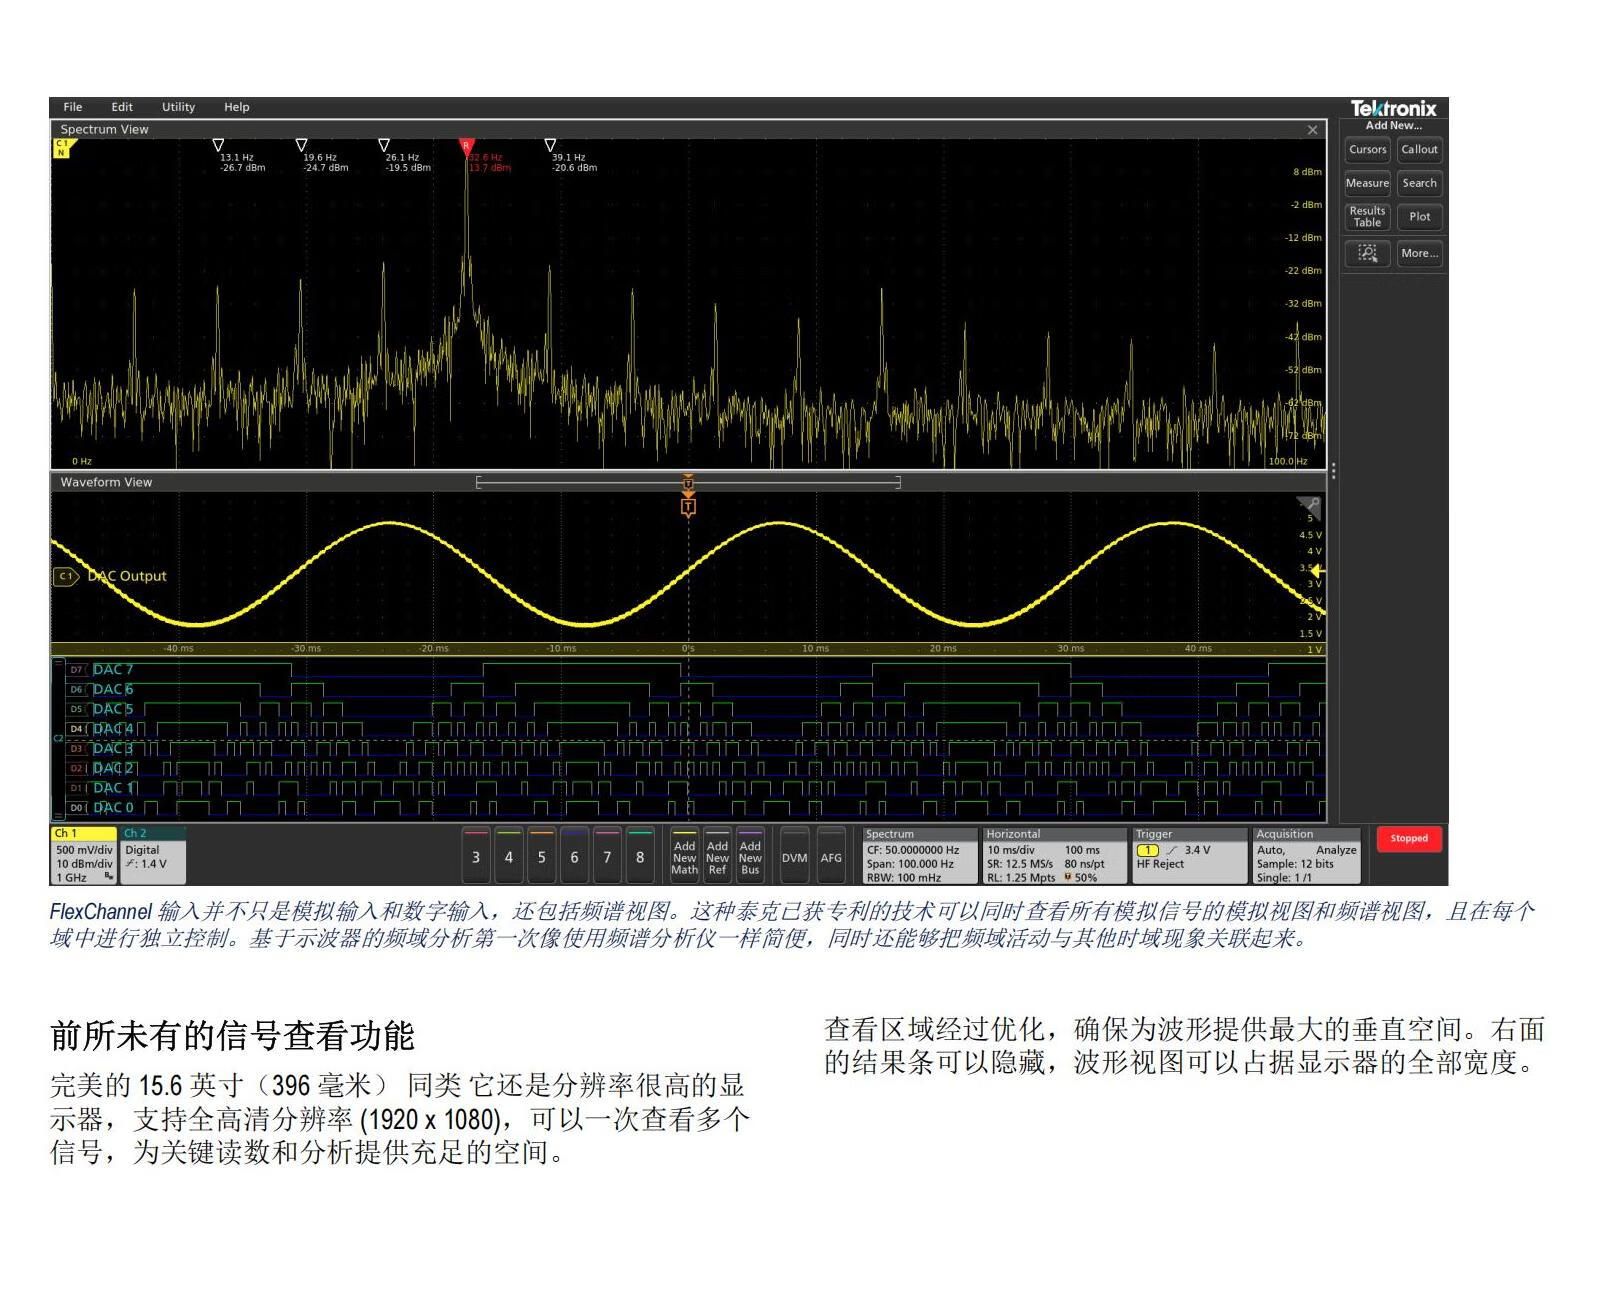The height and width of the screenshot is (1313, 1600).
Task: Click the draw-a-box zoom icon
Action: coord(1367,254)
